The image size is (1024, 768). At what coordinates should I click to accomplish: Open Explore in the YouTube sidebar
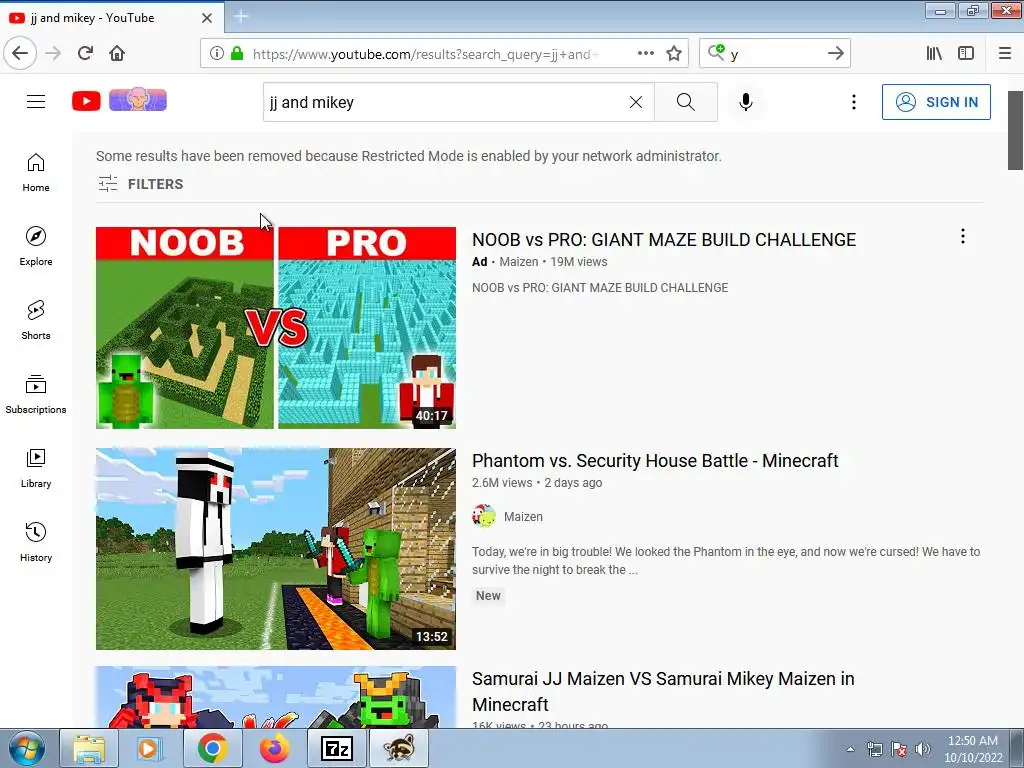click(x=36, y=246)
